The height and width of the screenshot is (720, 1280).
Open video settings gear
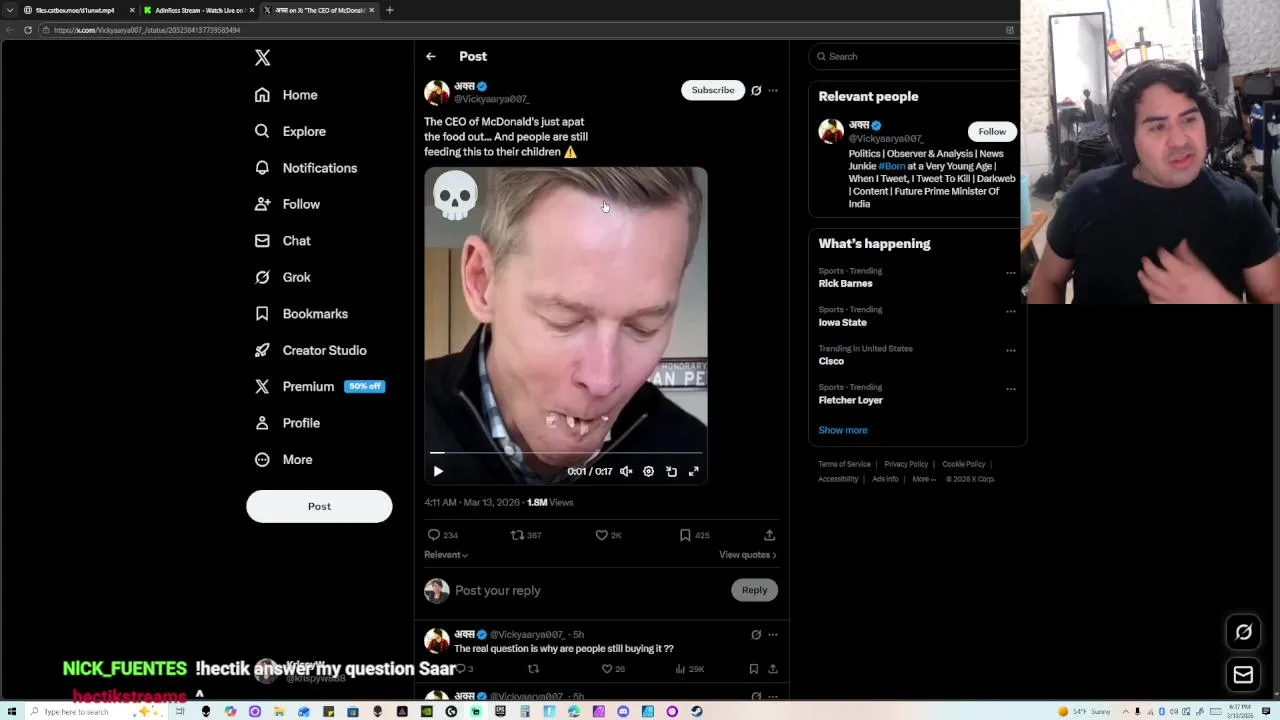click(x=648, y=471)
